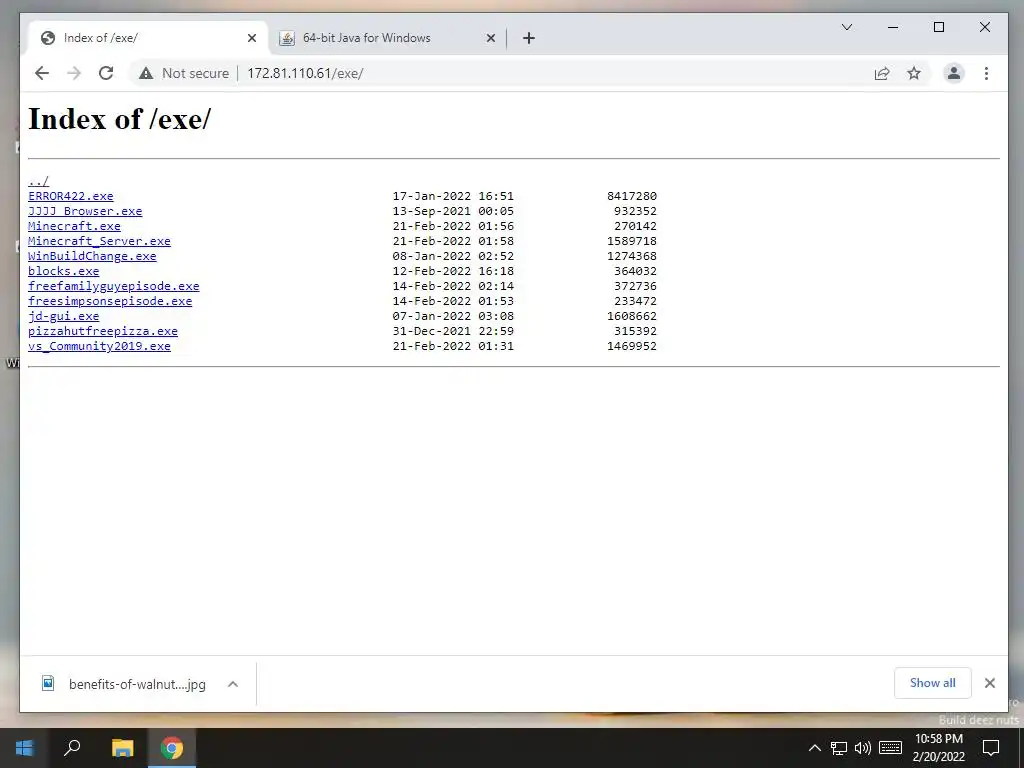Click the Chrome taskbar icon
The width and height of the screenshot is (1024, 768).
172,748
